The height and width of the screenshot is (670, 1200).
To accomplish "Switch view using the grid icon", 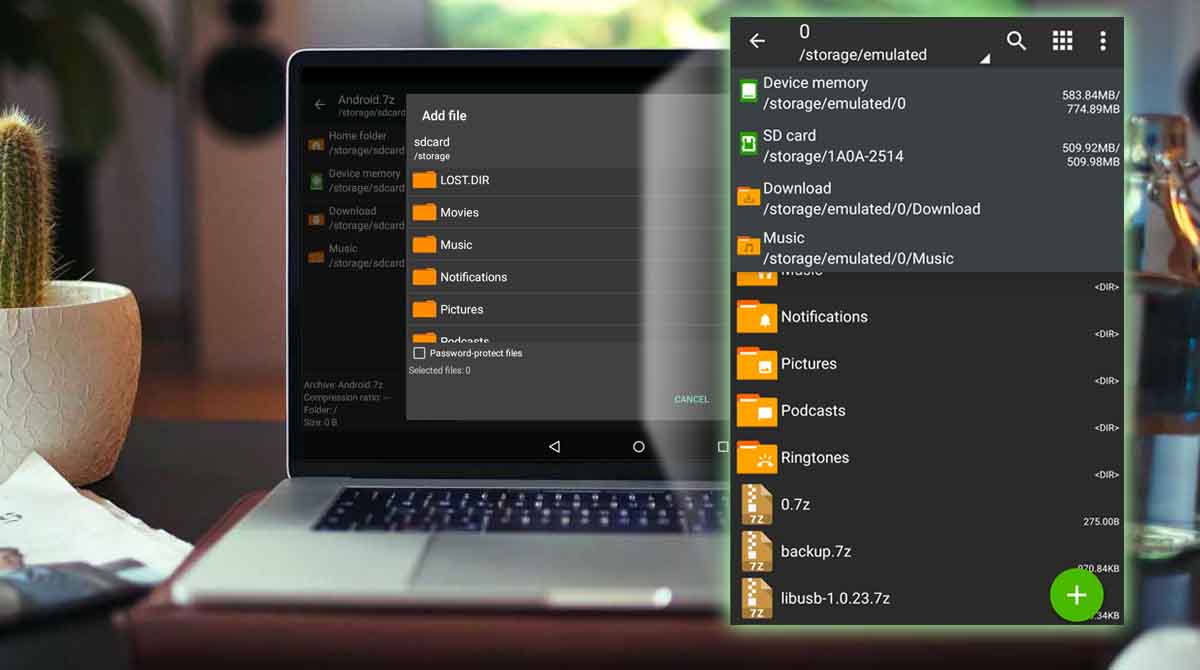I will (x=1062, y=41).
